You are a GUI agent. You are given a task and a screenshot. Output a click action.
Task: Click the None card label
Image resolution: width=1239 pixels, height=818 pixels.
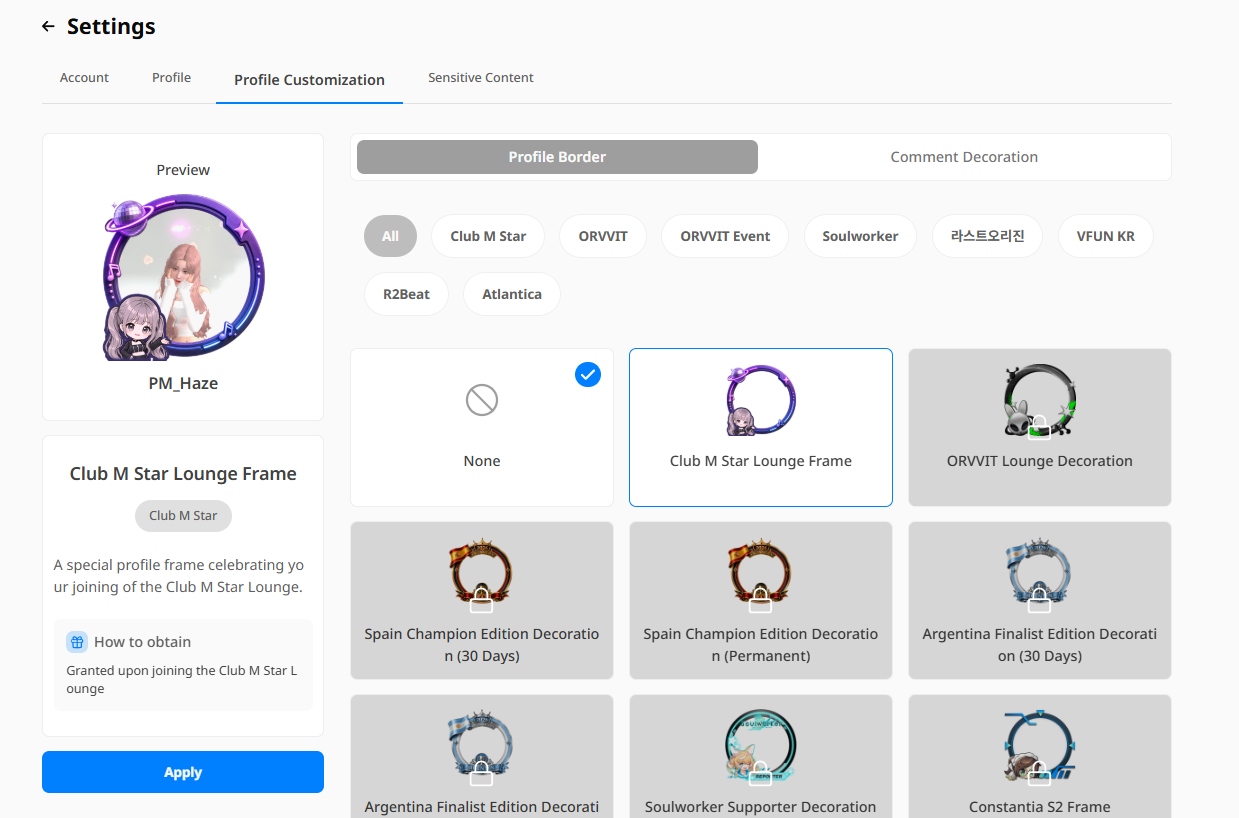(x=482, y=461)
